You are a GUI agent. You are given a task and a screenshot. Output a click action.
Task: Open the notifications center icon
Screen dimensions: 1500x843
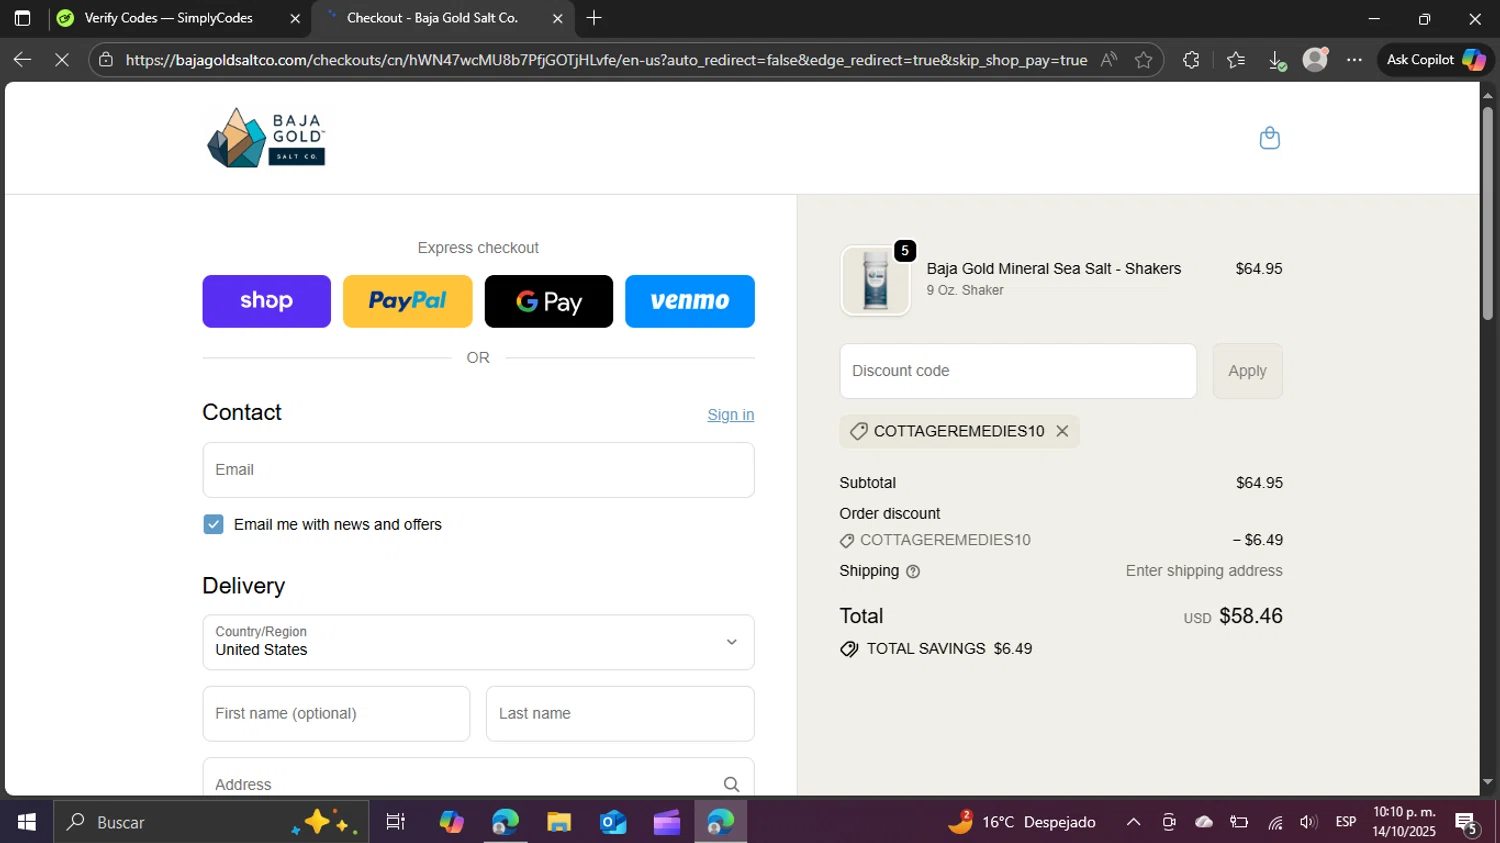(x=1467, y=823)
